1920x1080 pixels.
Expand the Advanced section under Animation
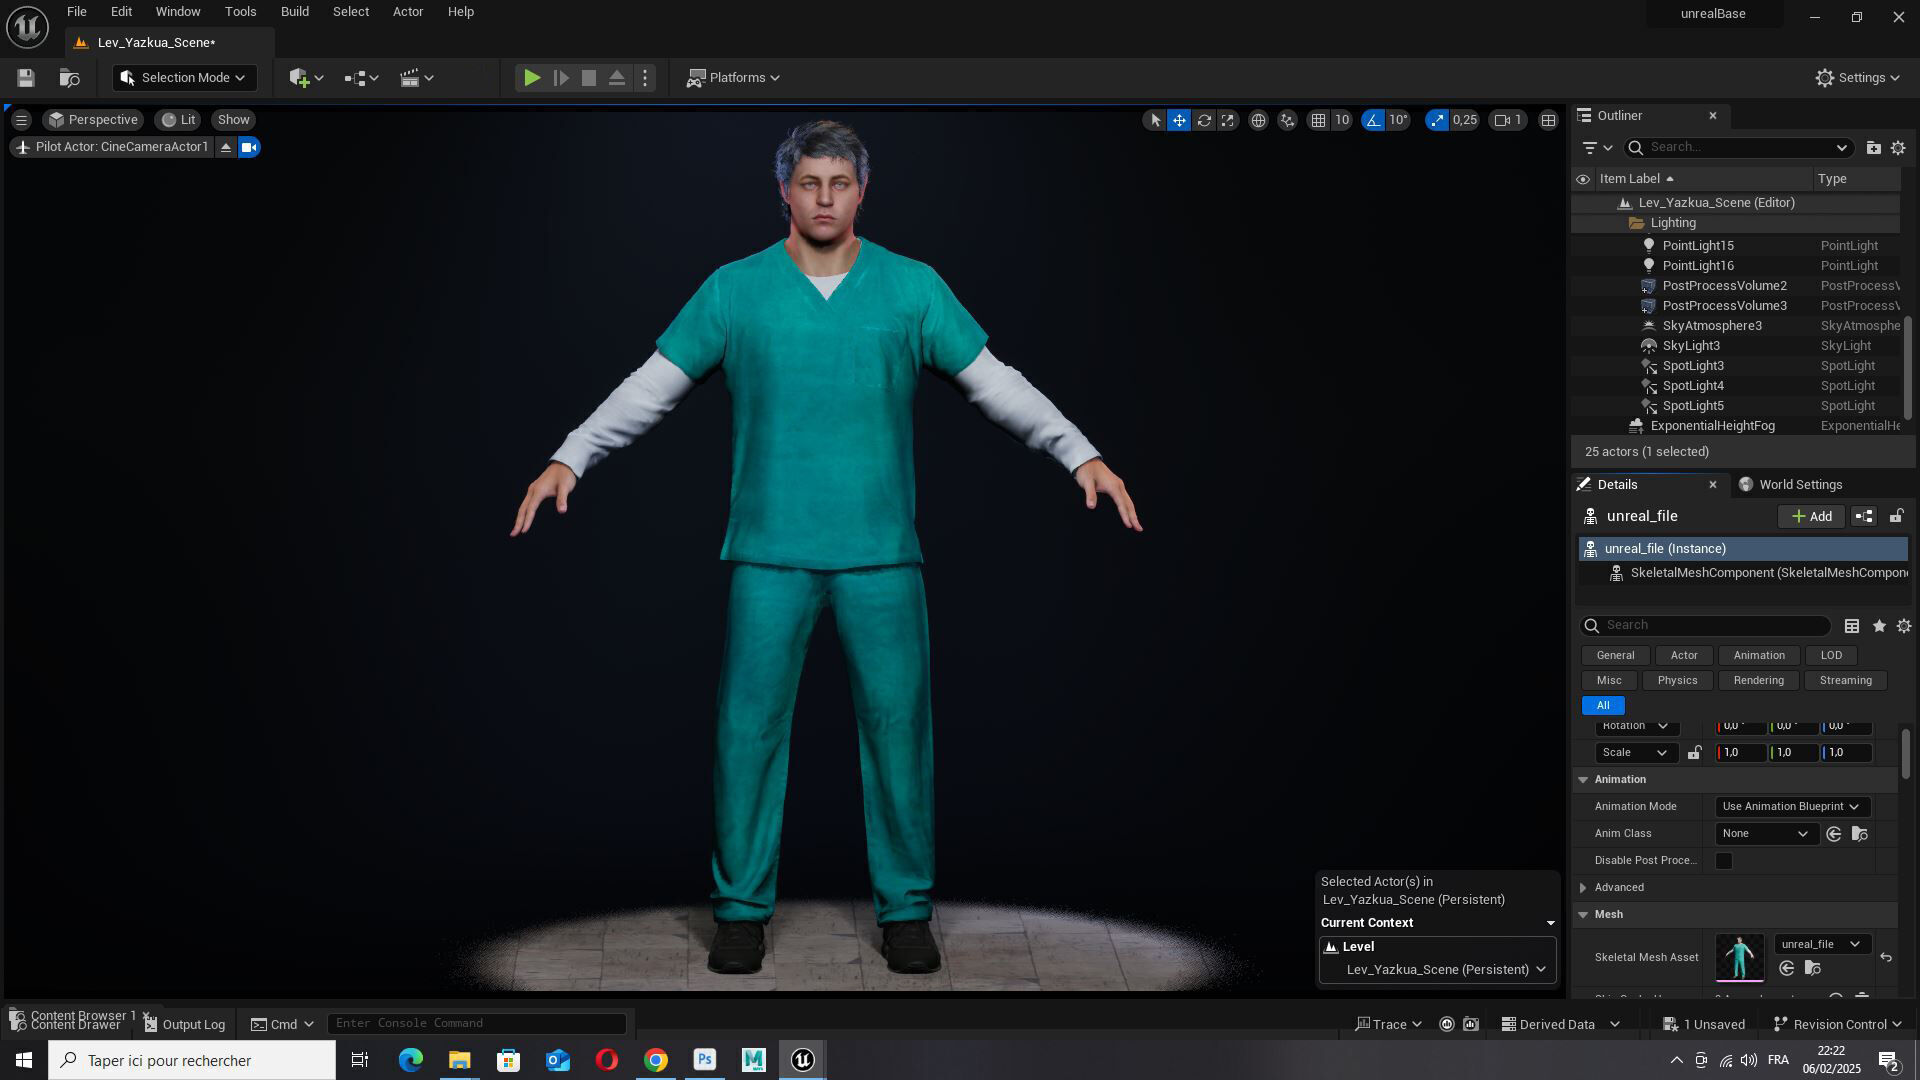tap(1583, 888)
